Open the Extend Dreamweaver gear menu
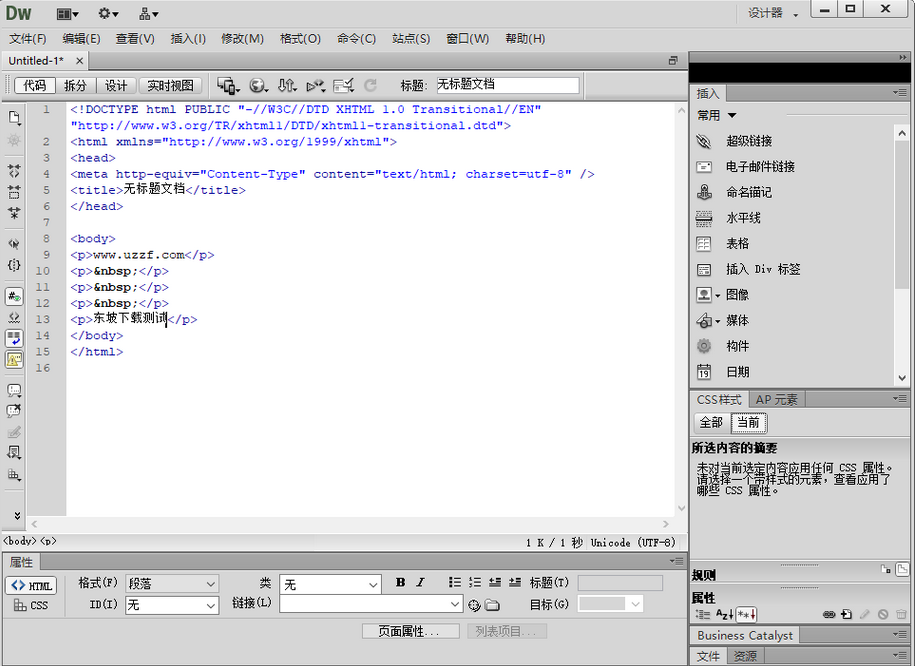 click(108, 13)
